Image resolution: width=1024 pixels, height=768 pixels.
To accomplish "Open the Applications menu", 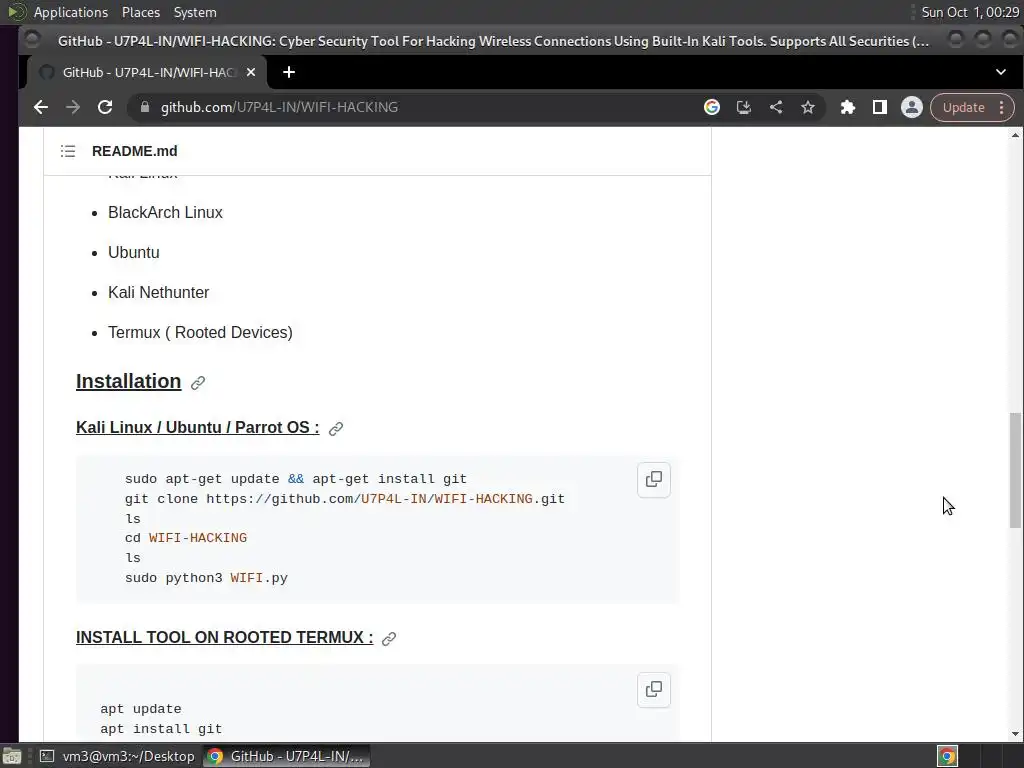I will 71,12.
